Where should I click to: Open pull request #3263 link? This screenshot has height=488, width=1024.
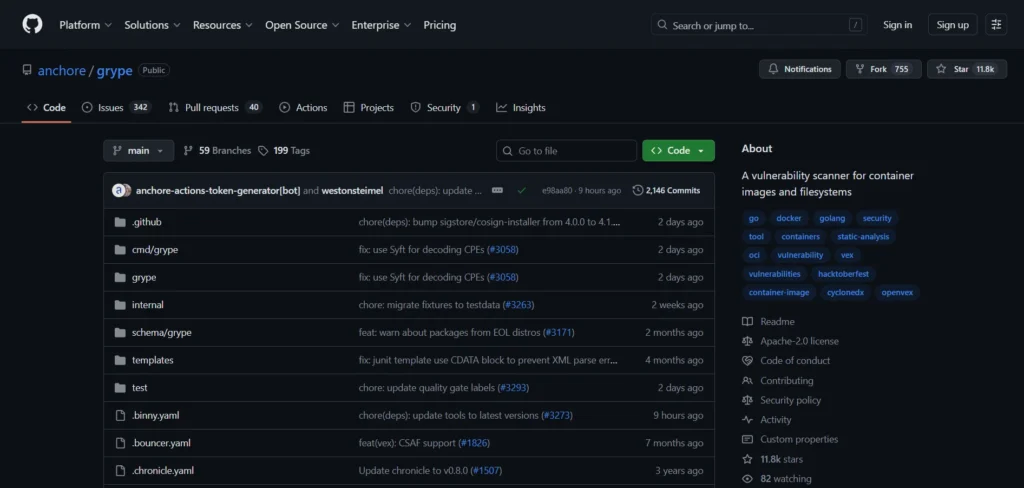tap(519, 305)
